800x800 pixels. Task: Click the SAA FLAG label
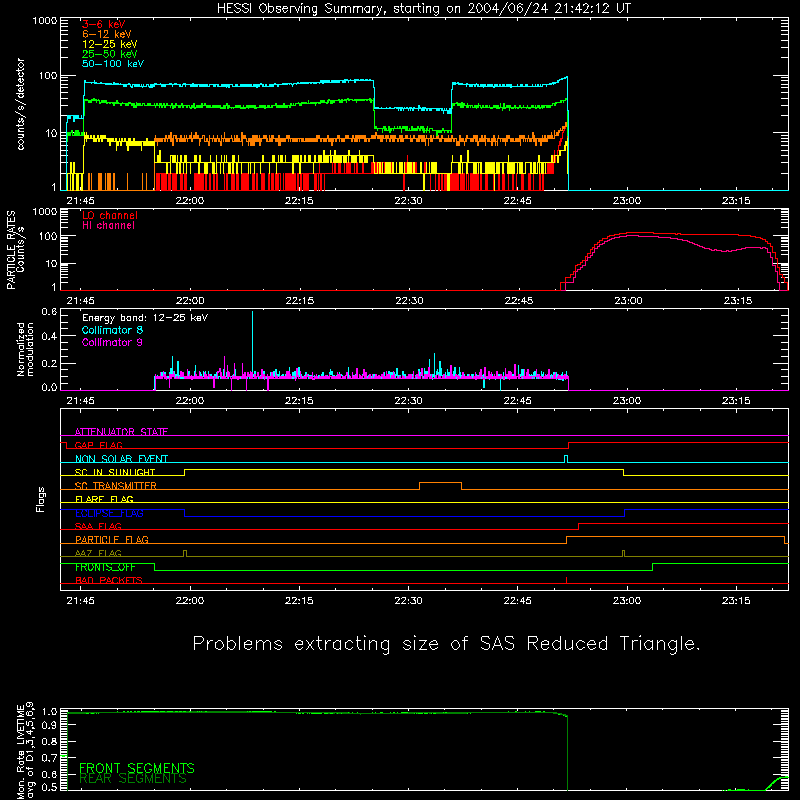98,526
